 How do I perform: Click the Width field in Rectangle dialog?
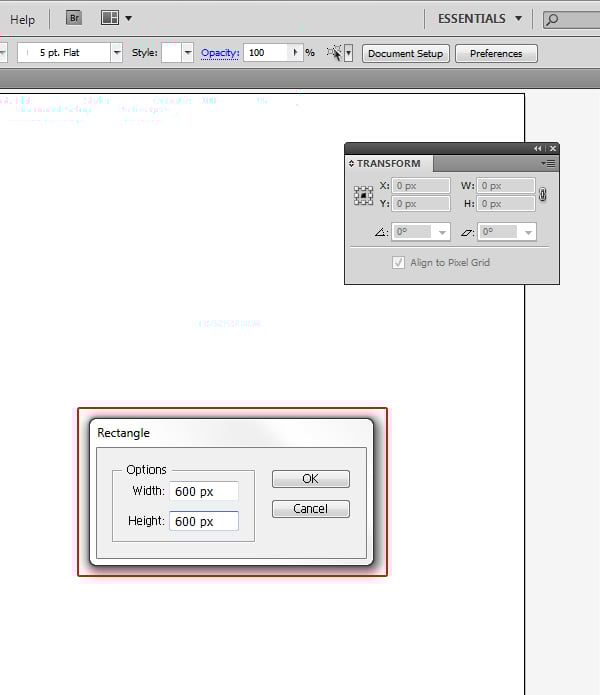[204, 491]
